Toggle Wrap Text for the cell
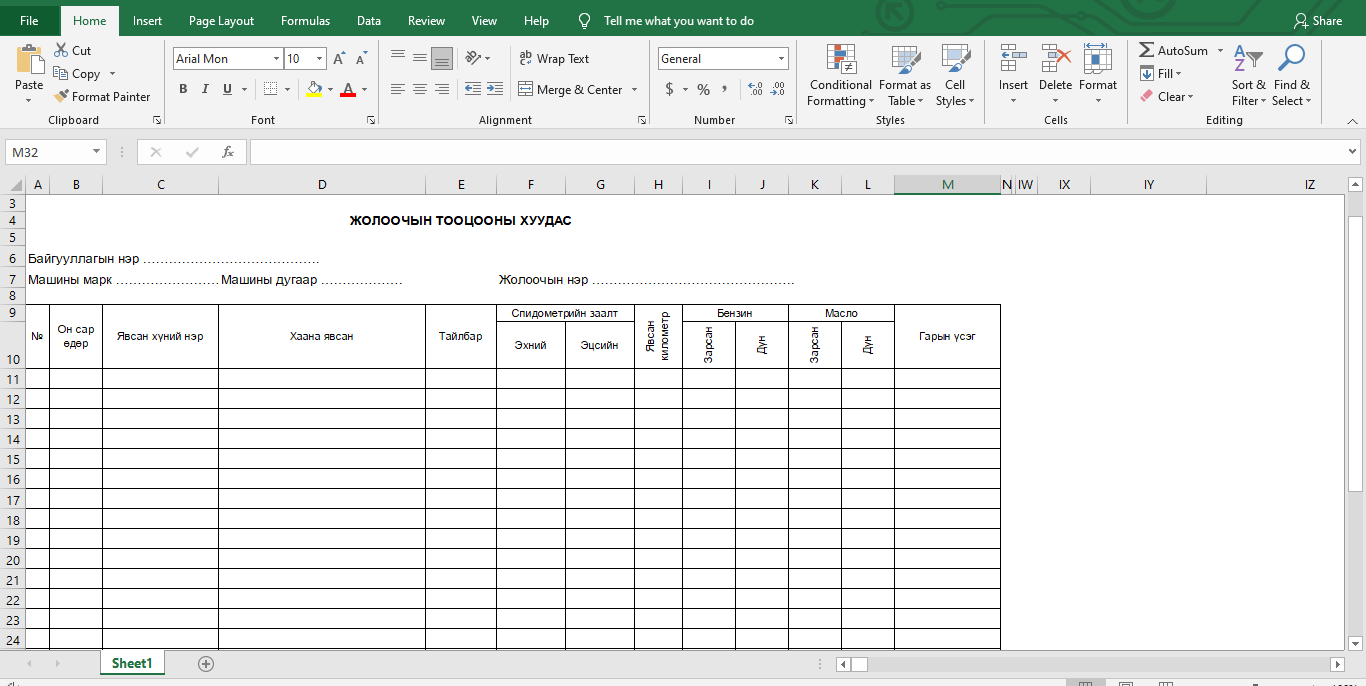This screenshot has width=1366, height=686. click(x=554, y=59)
